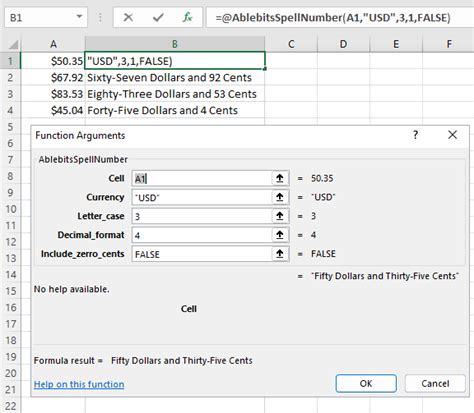Collapse dialog via Currency field arrow button
The width and height of the screenshot is (474, 413).
pyautogui.click(x=280, y=197)
